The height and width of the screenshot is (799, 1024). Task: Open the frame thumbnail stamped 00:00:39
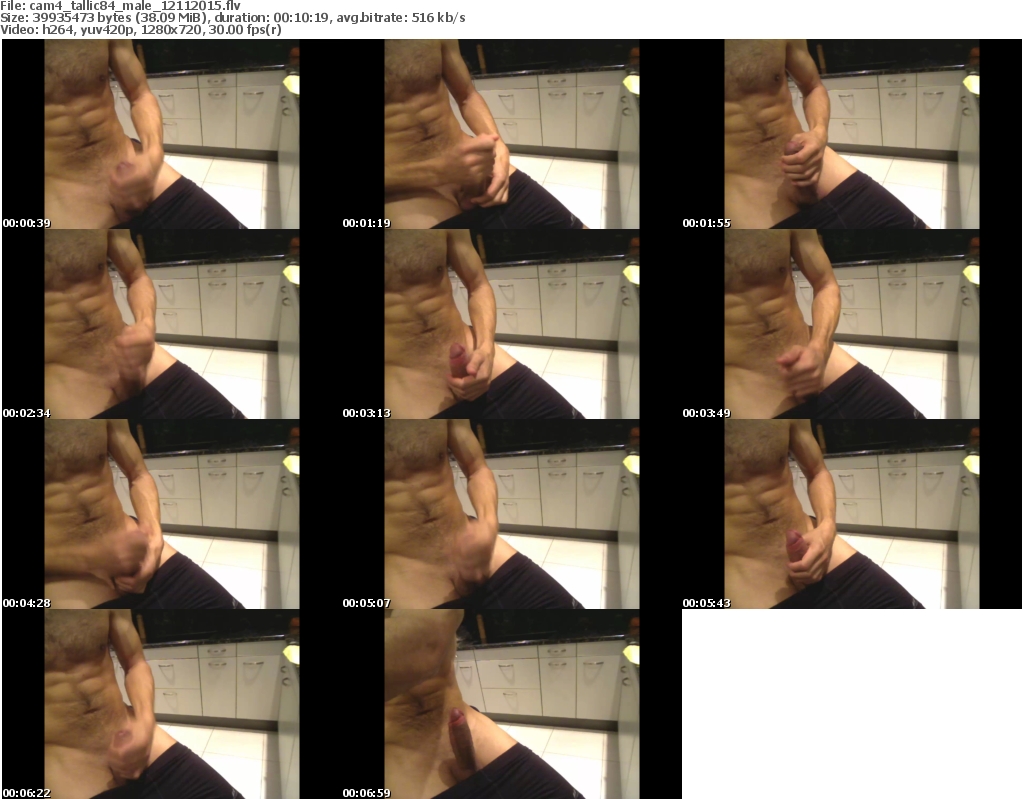coord(172,134)
